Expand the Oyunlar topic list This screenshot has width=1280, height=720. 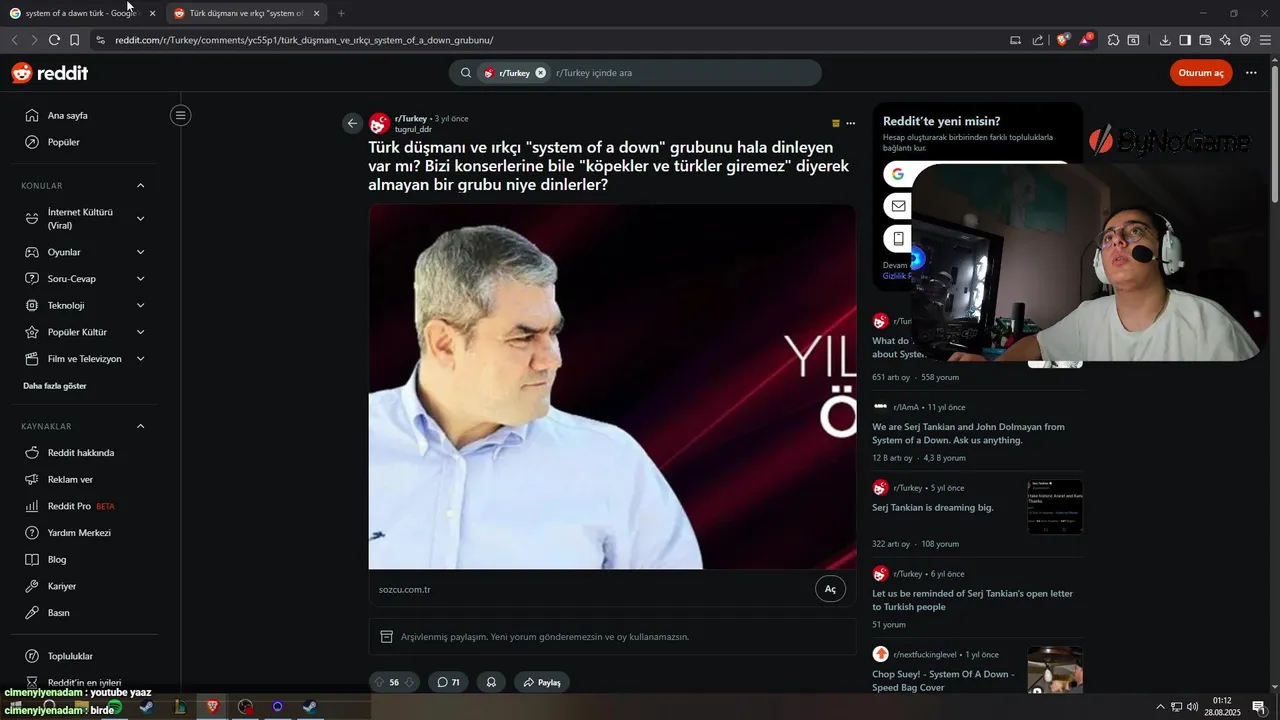[x=141, y=252]
